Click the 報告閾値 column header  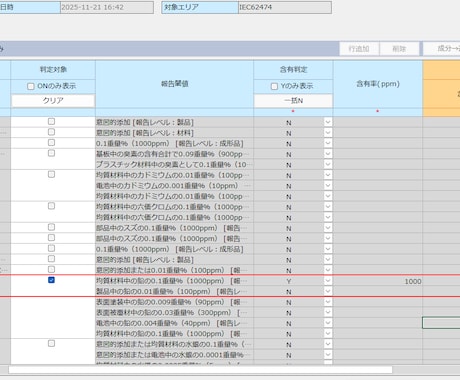[175, 84]
